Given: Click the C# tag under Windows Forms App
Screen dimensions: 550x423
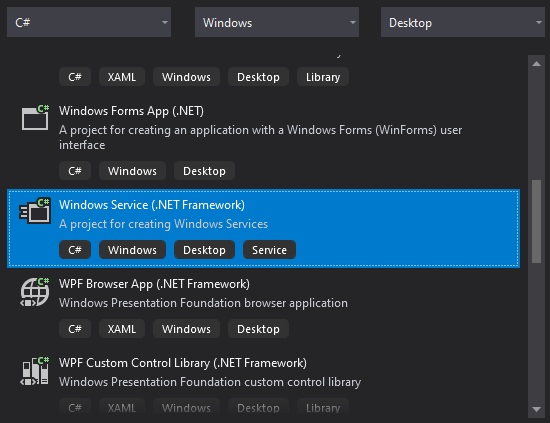Looking at the screenshot, I should pos(75,171).
